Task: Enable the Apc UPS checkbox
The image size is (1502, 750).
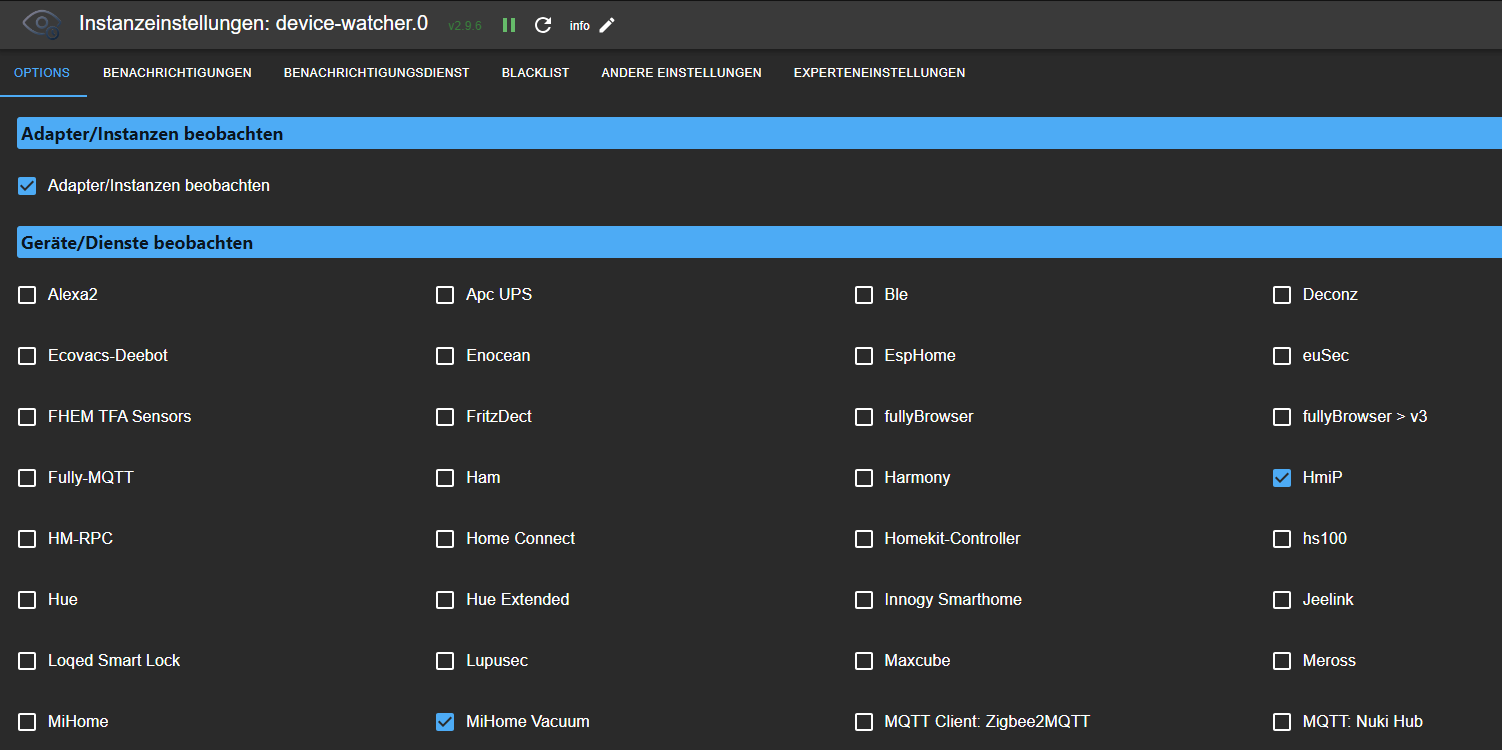Action: 445,295
